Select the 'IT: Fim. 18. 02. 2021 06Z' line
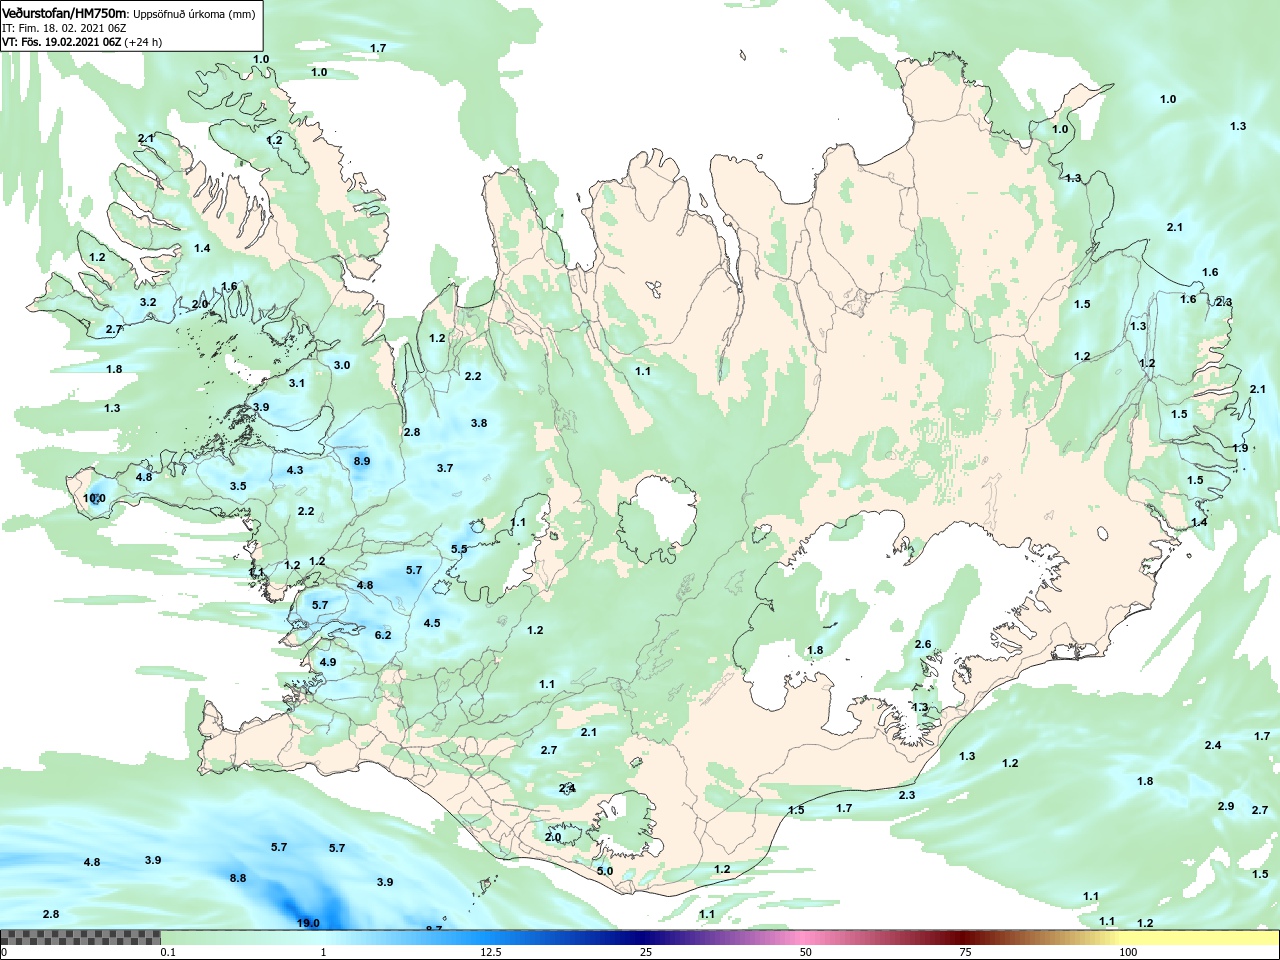 [64, 28]
